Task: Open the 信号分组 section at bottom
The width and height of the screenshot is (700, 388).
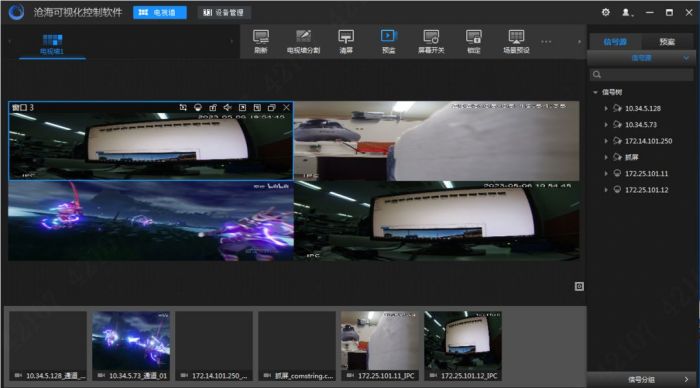Action: tap(641, 380)
